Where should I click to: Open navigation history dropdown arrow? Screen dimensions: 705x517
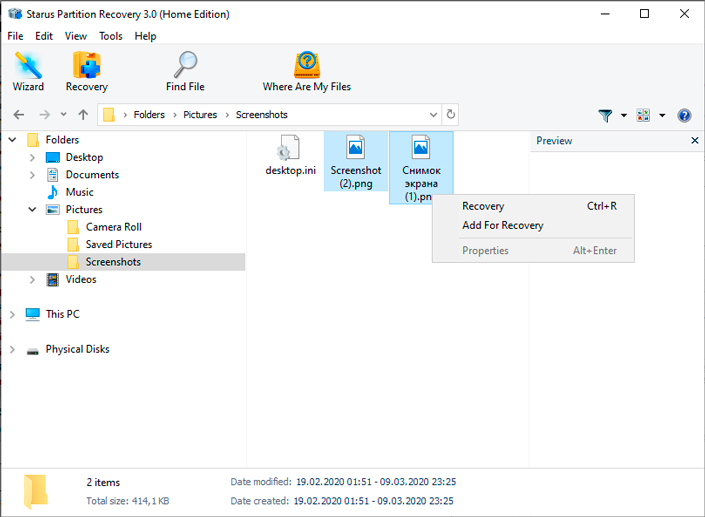pos(63,115)
